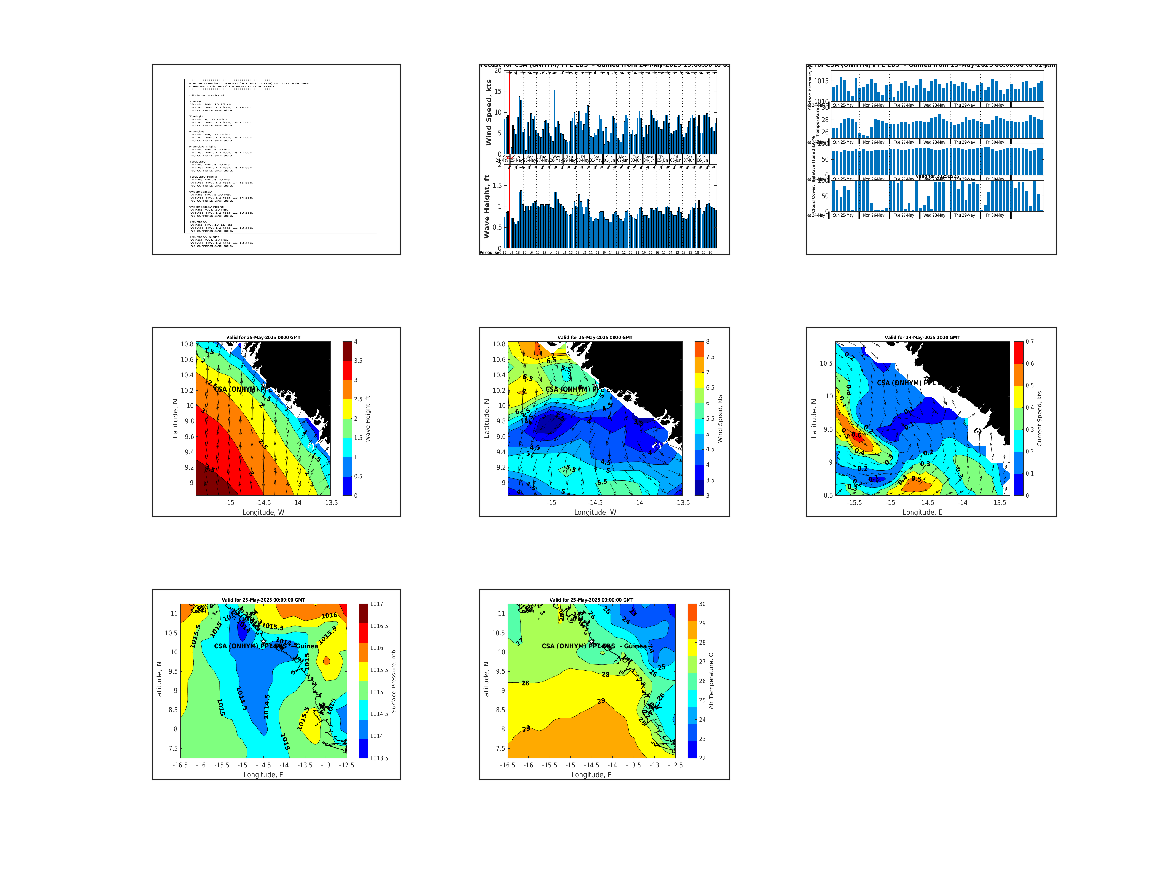Click the Longitude, E label under temperature map
The image size is (1167, 875).
591,775
